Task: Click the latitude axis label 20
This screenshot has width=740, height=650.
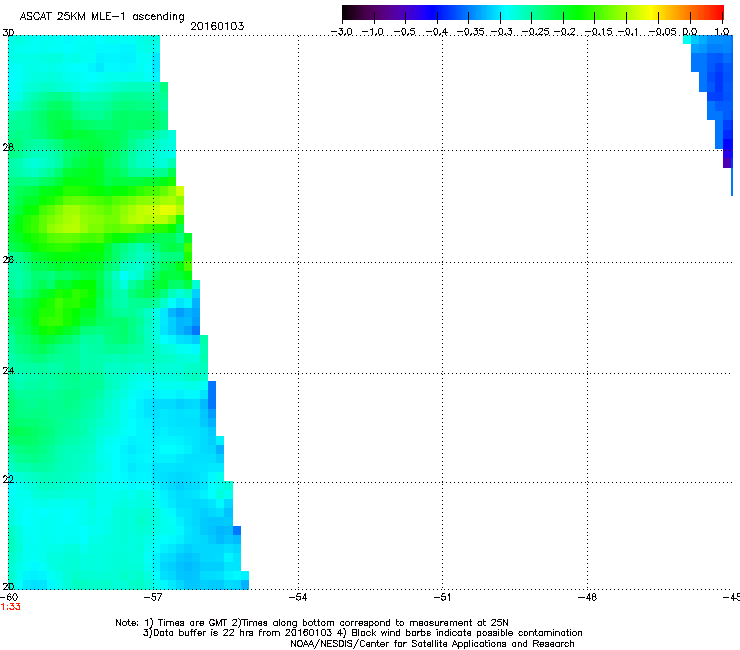Action: click(8, 587)
